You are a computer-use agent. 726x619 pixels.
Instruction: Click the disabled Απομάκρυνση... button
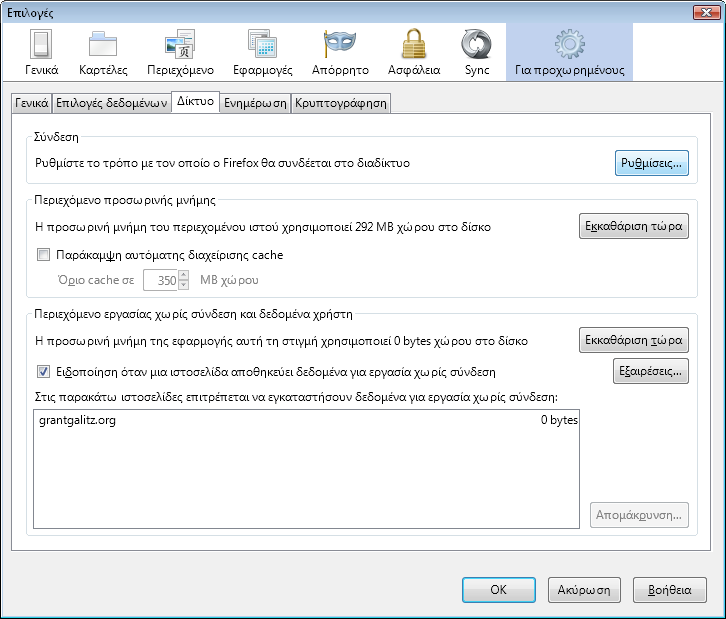pos(639,515)
